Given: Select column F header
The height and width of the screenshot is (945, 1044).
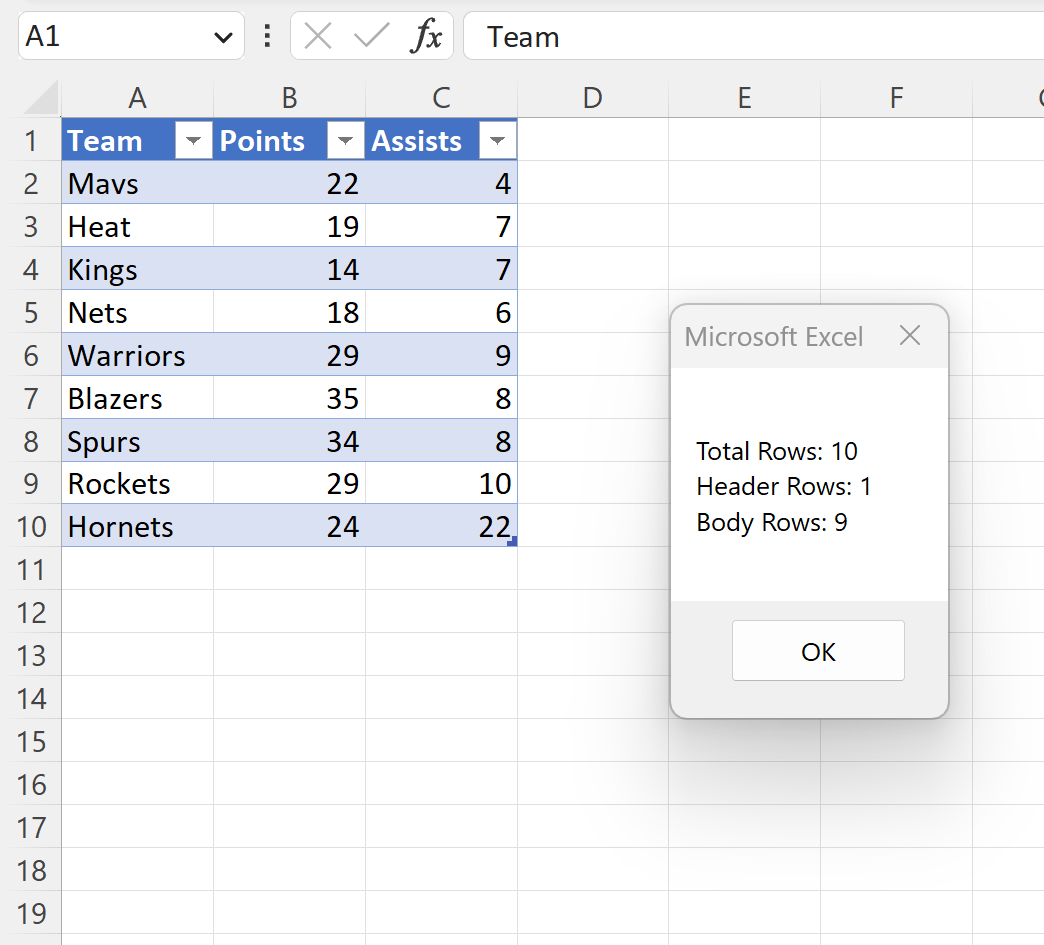Looking at the screenshot, I should [896, 98].
